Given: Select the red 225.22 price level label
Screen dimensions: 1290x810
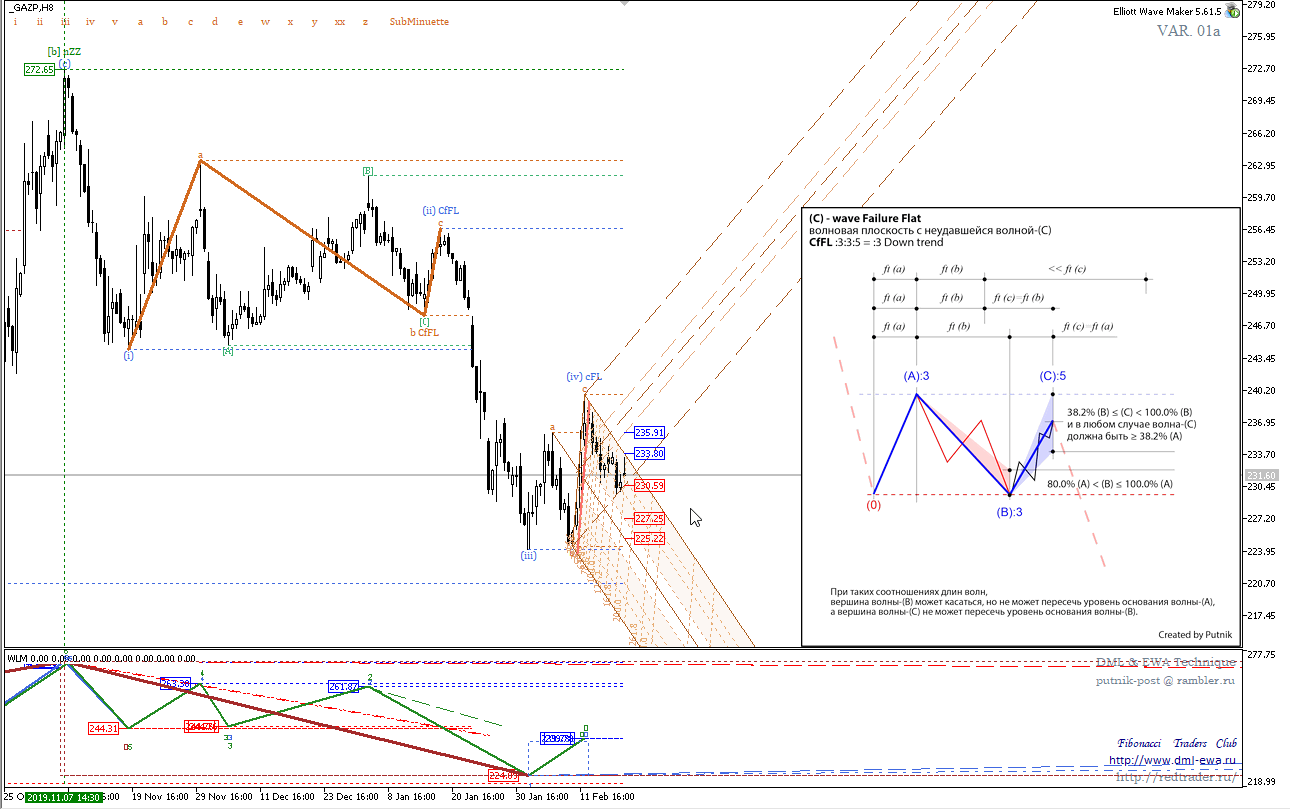Looking at the screenshot, I should point(649,538).
